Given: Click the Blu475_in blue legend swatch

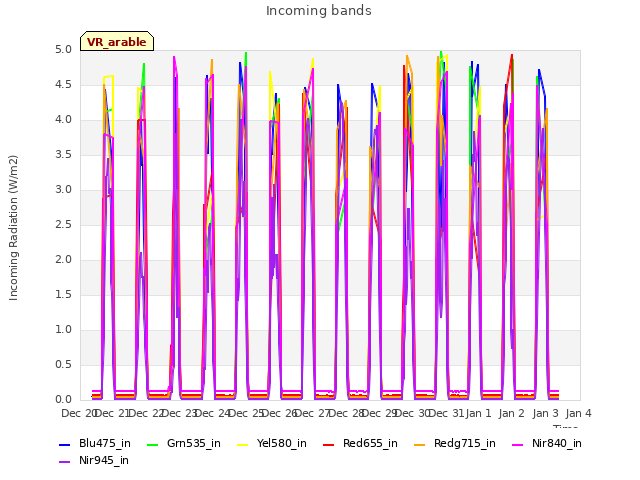Looking at the screenshot, I should click(64, 444).
